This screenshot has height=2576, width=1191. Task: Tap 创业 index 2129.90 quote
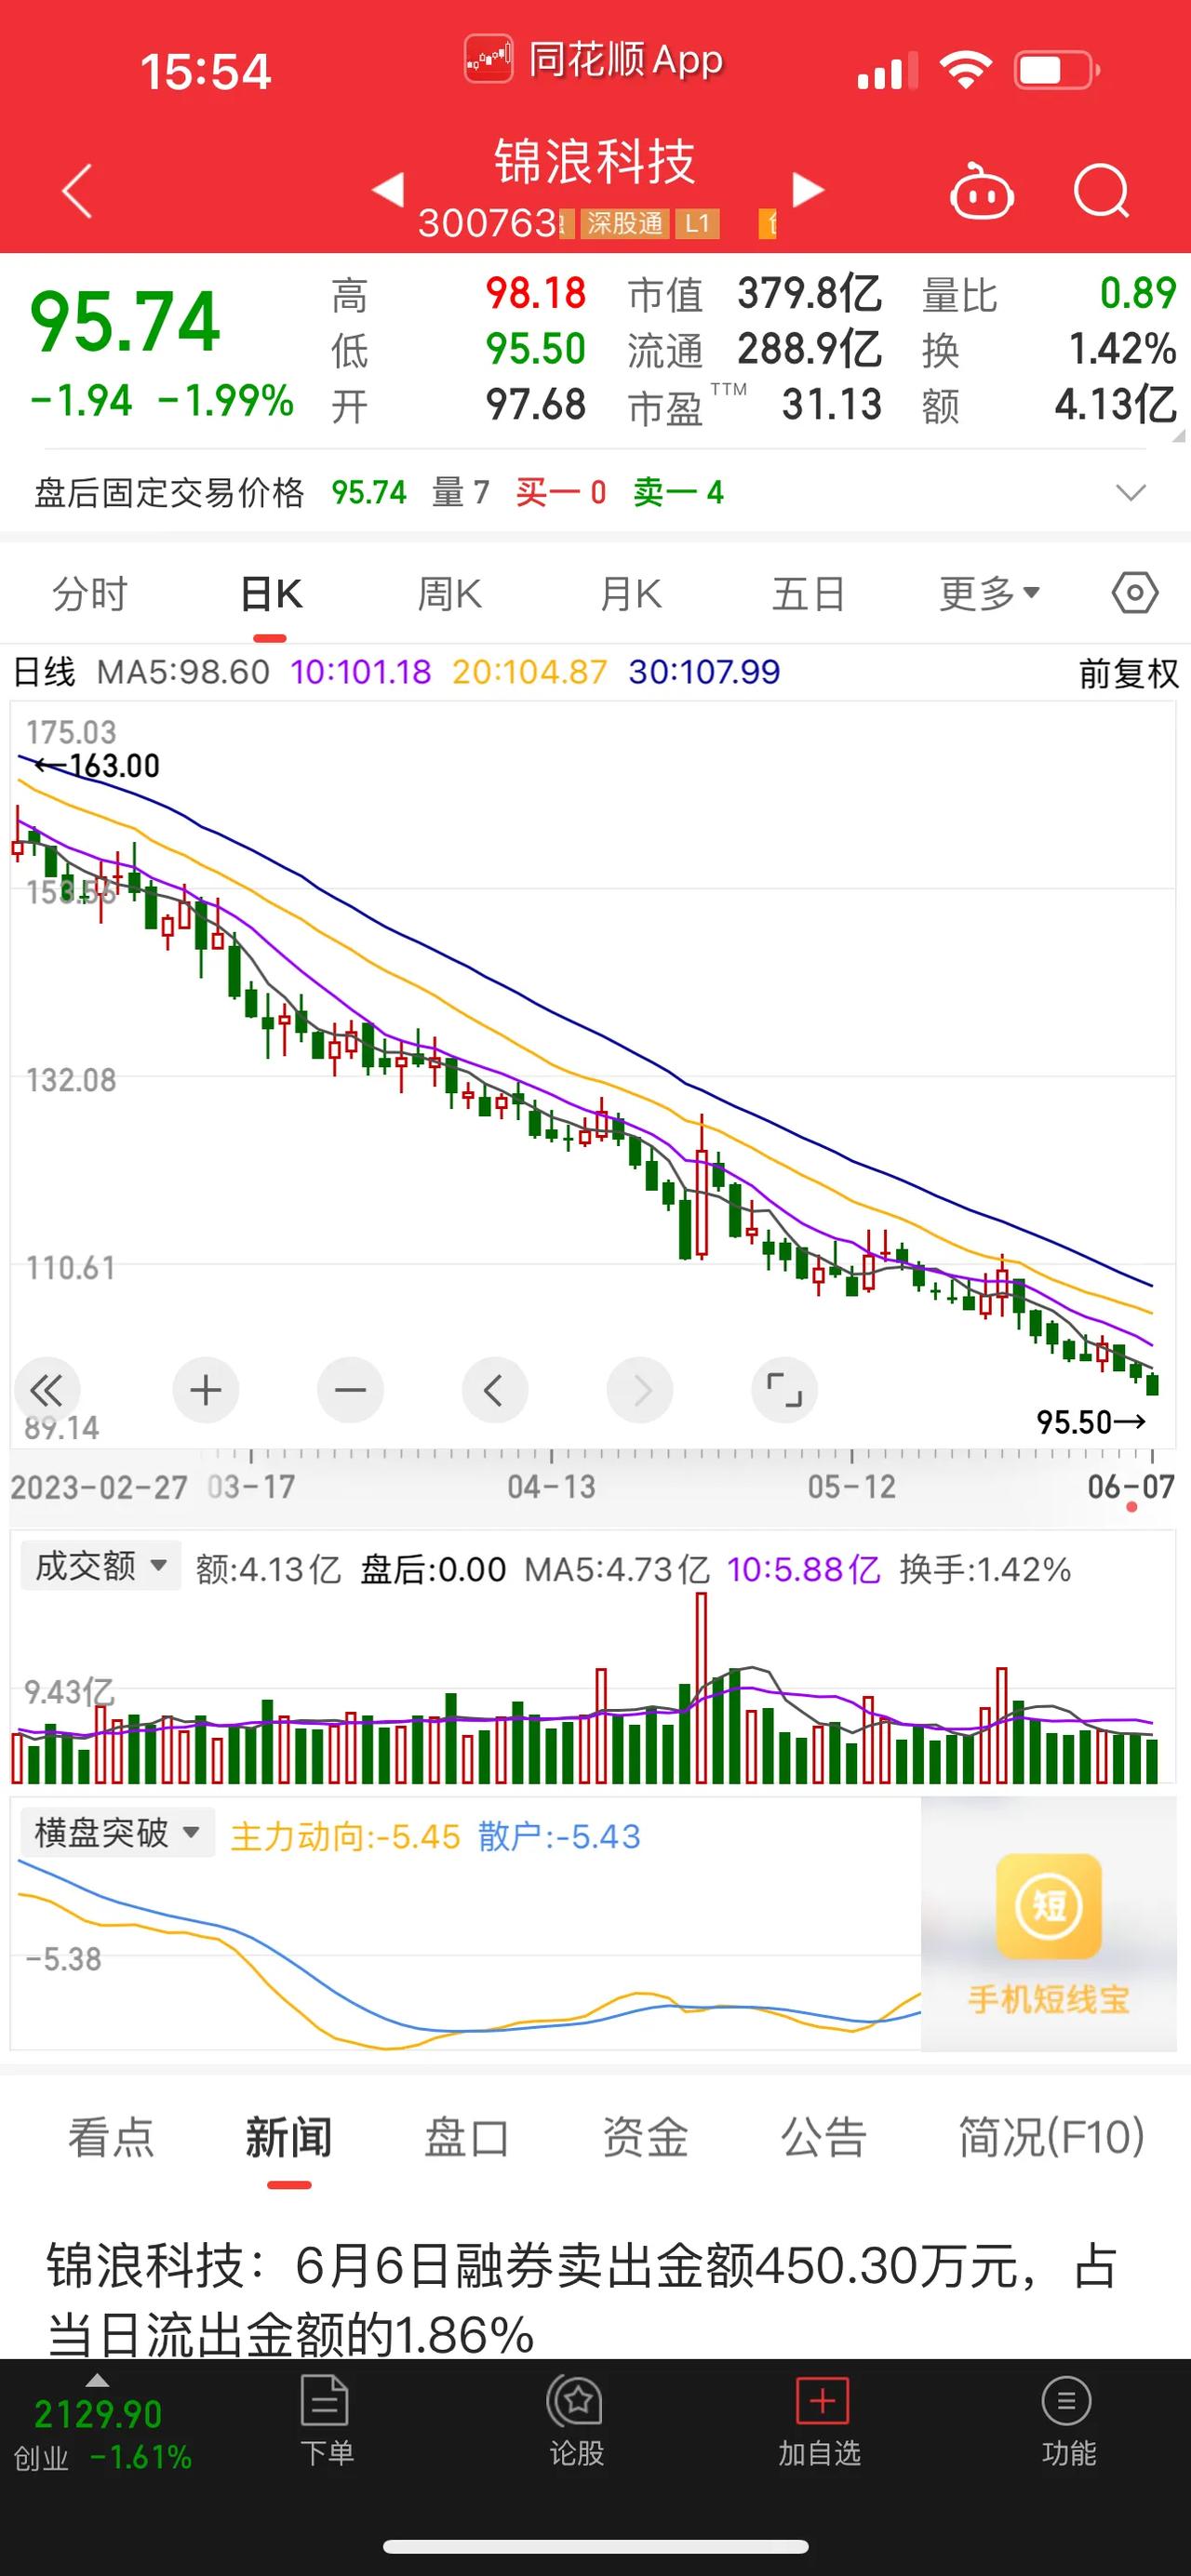click(x=98, y=2414)
